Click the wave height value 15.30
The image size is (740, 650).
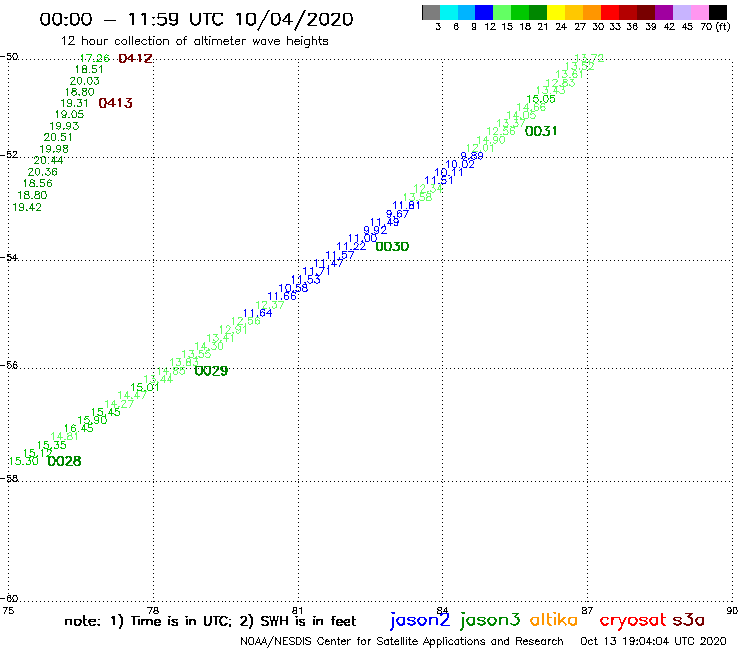[24, 461]
